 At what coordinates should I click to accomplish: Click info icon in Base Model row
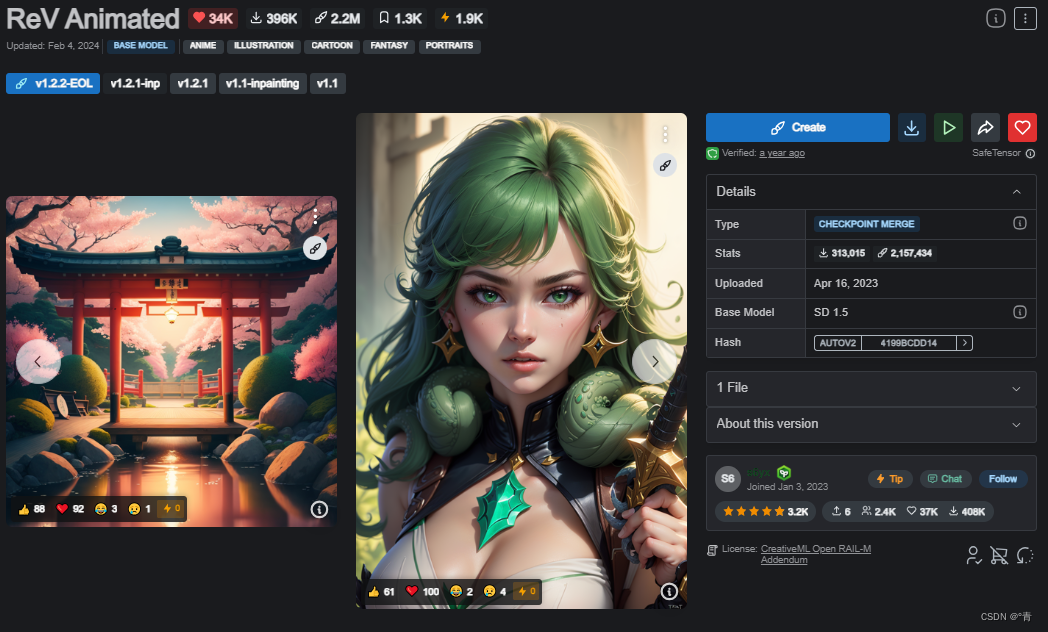click(x=1019, y=312)
